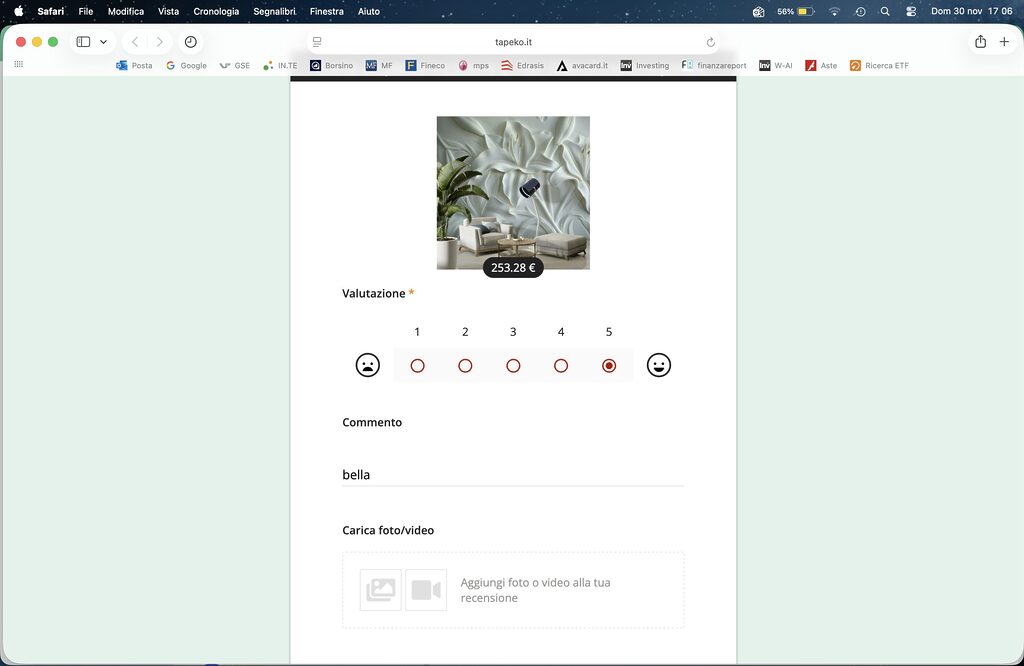
Task: Open the Segnalibri menu
Action: pyautogui.click(x=274, y=12)
